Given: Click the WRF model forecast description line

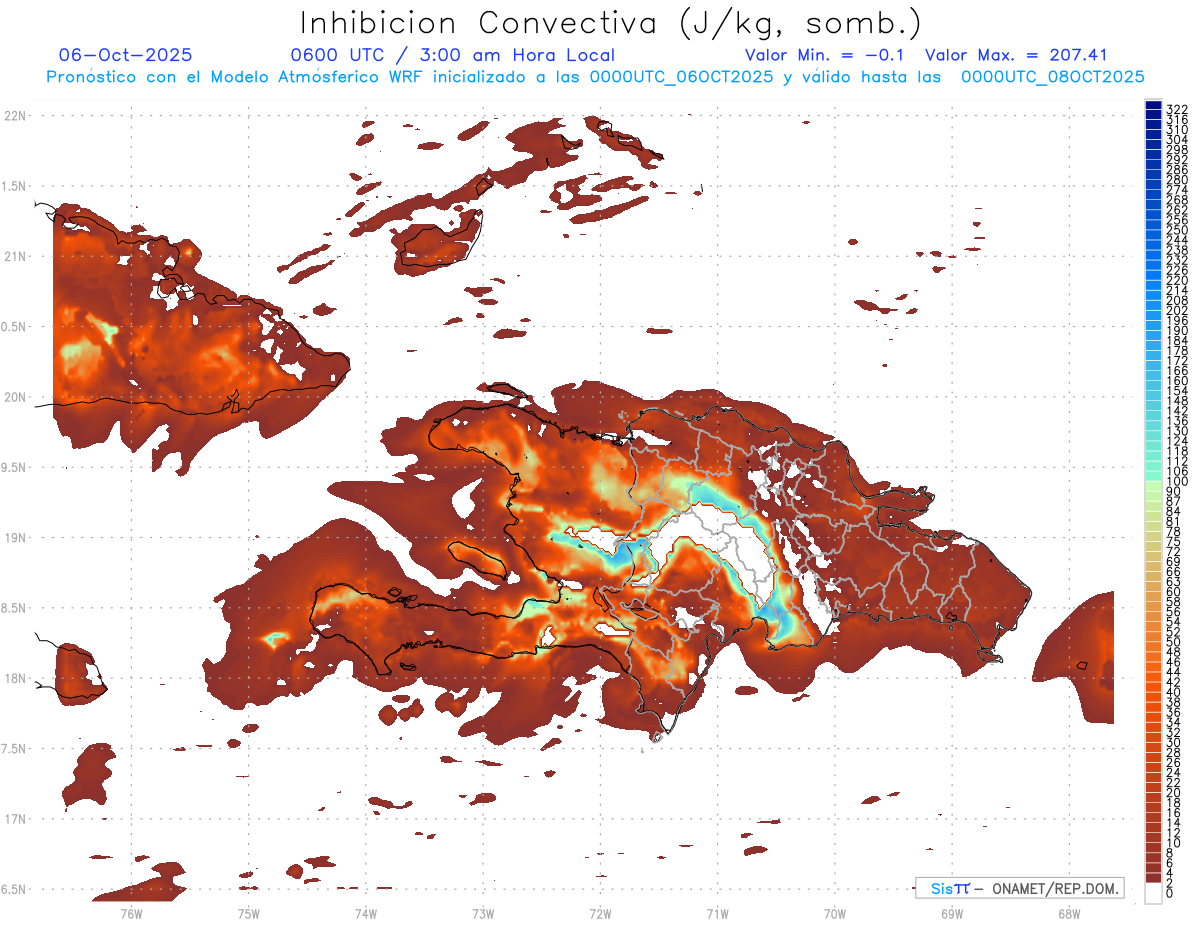Looking at the screenshot, I should (595, 76).
